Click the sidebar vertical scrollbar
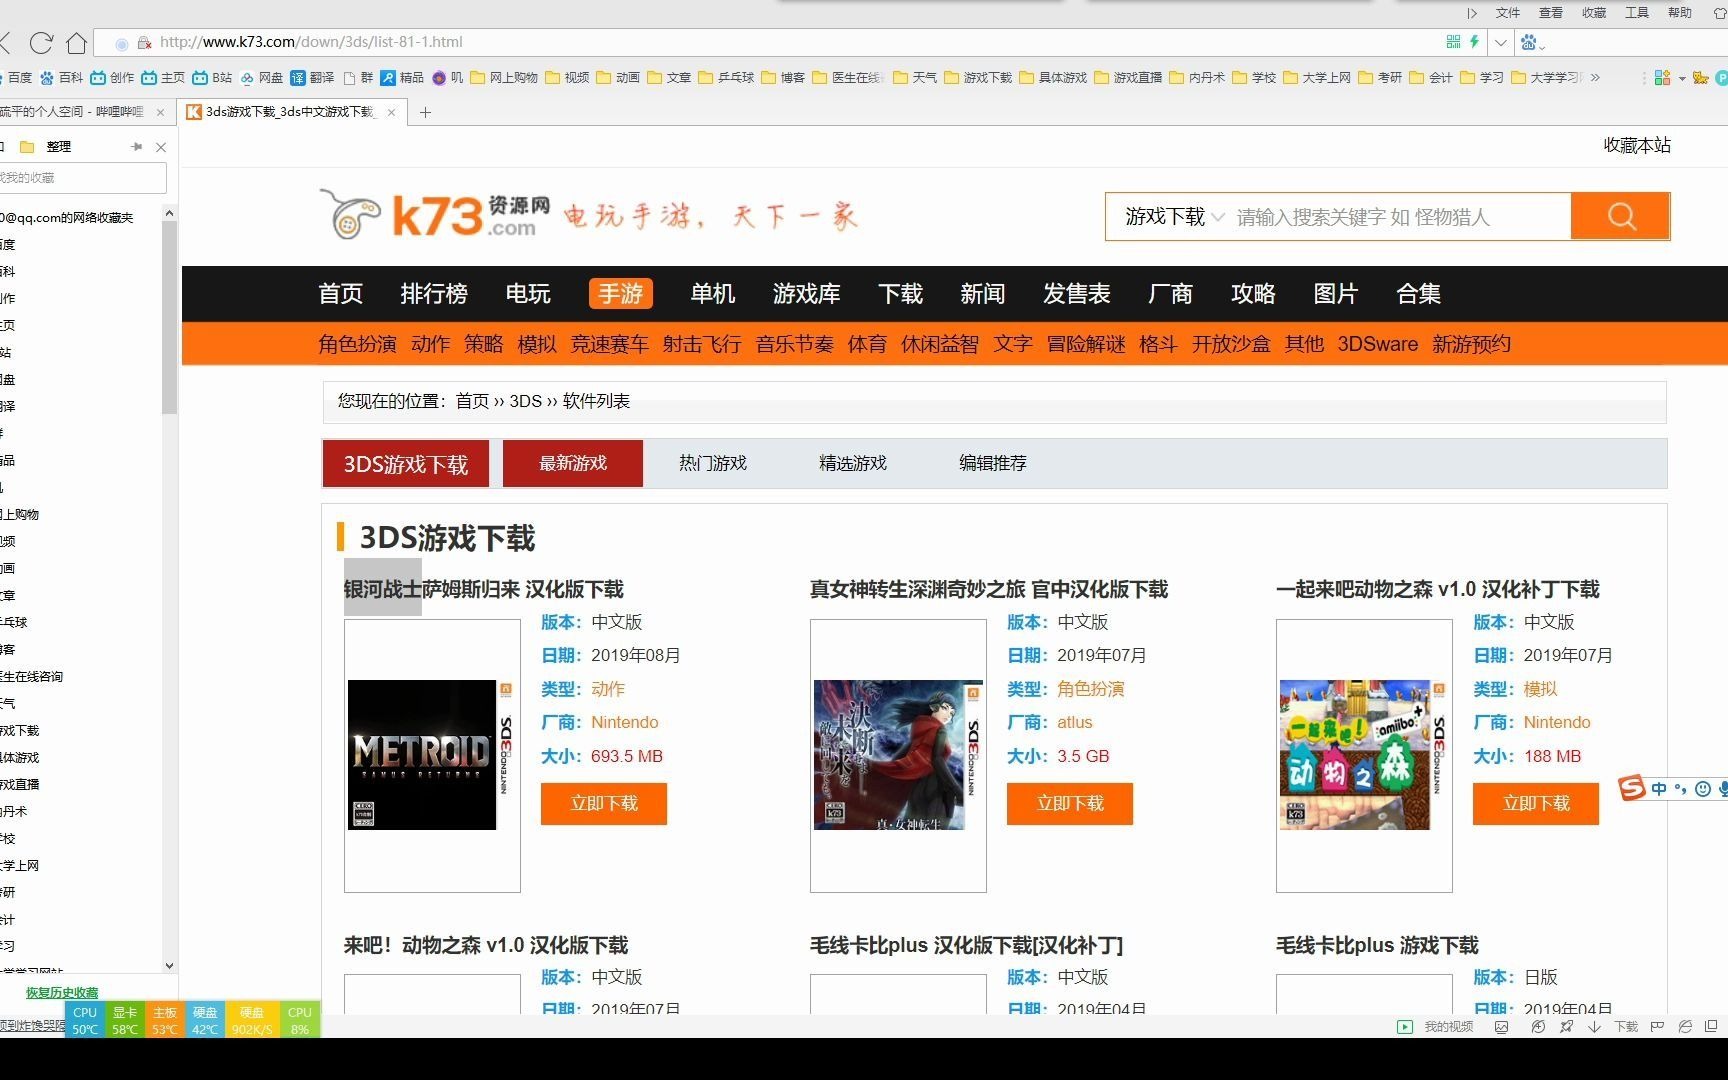Screen dimensions: 1728x1080 (x=169, y=318)
